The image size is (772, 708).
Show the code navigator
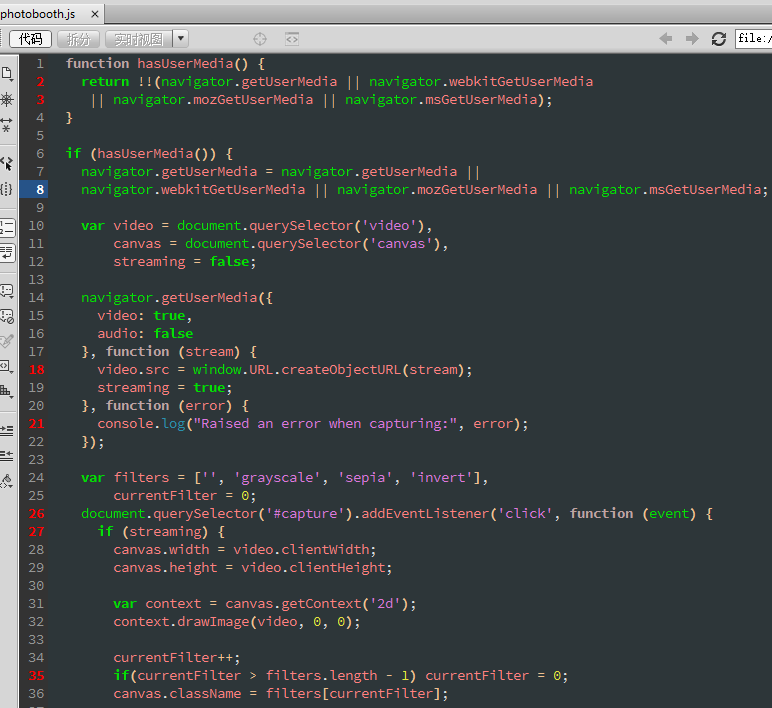pos(7,99)
